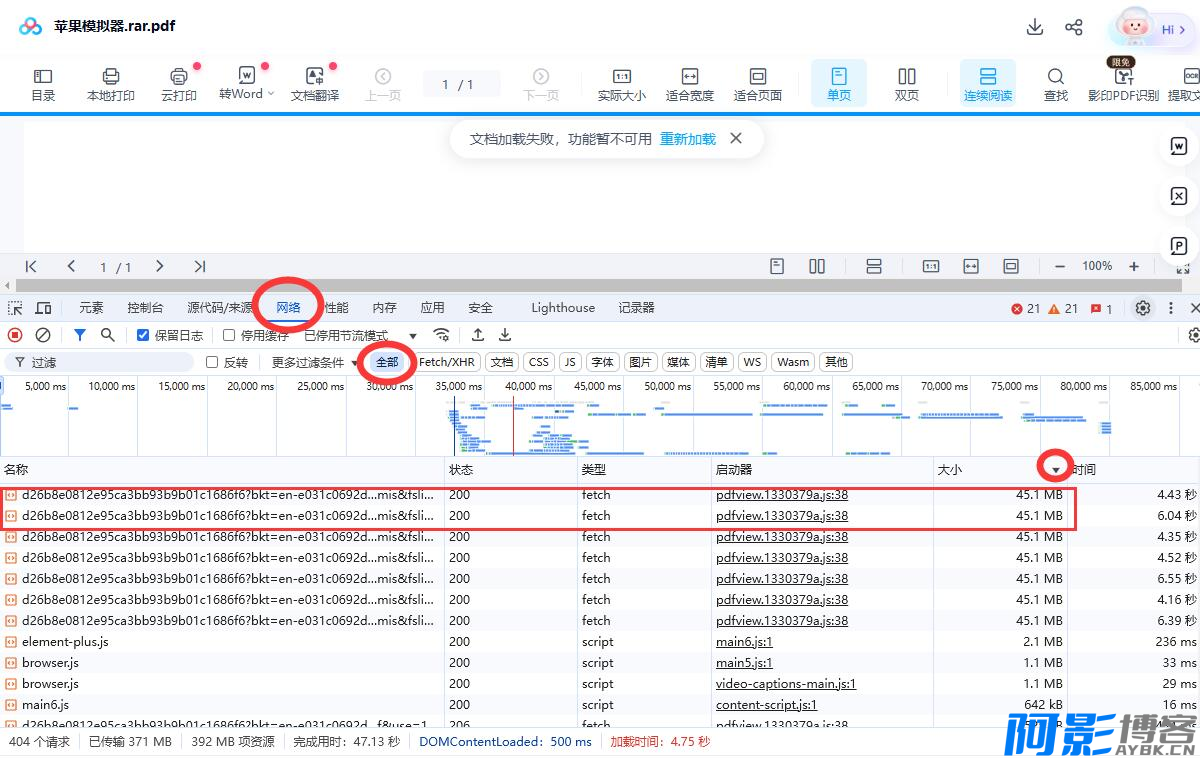The width and height of the screenshot is (1200, 758).
Task: Click the 过滤 filter input field
Action: (x=100, y=362)
